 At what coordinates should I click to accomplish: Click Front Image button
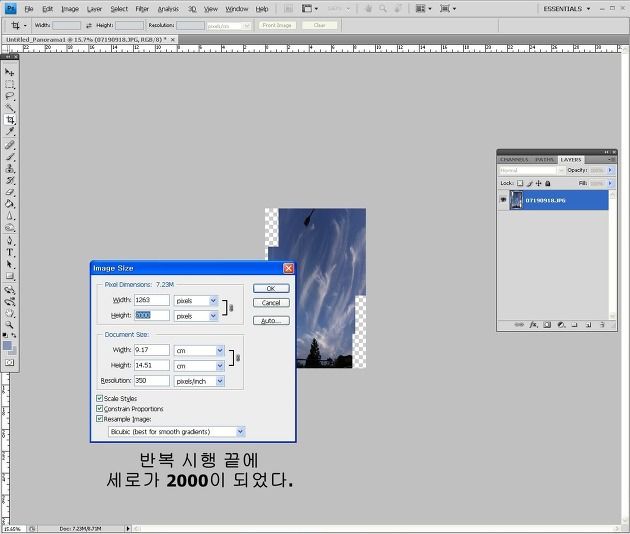[x=277, y=25]
